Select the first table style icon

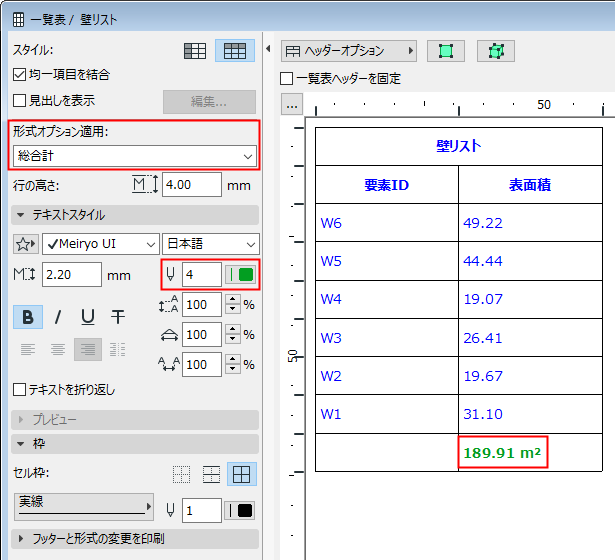pos(195,51)
